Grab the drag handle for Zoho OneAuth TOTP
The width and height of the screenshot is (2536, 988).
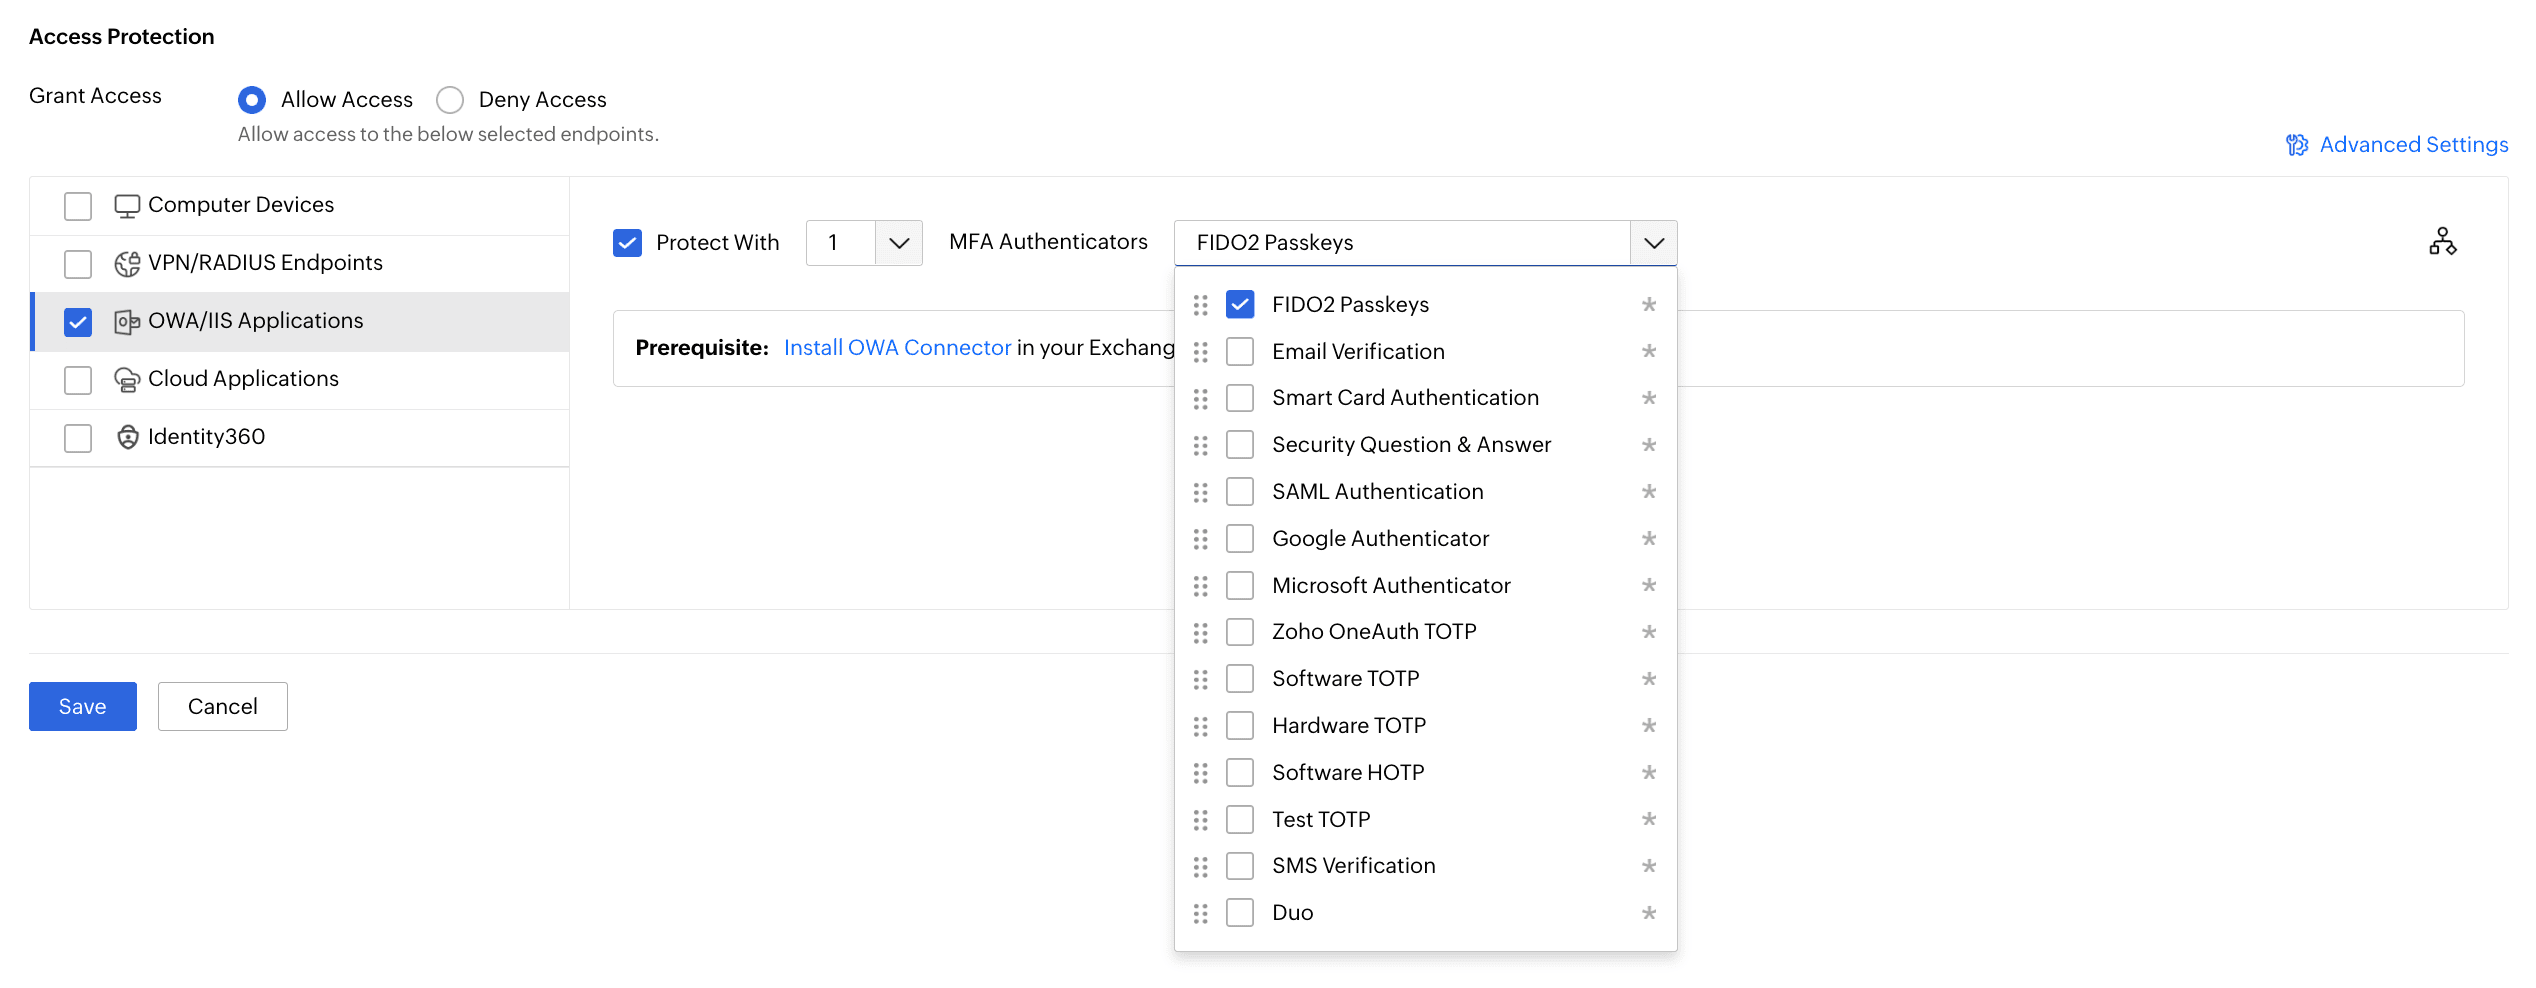point(1200,632)
